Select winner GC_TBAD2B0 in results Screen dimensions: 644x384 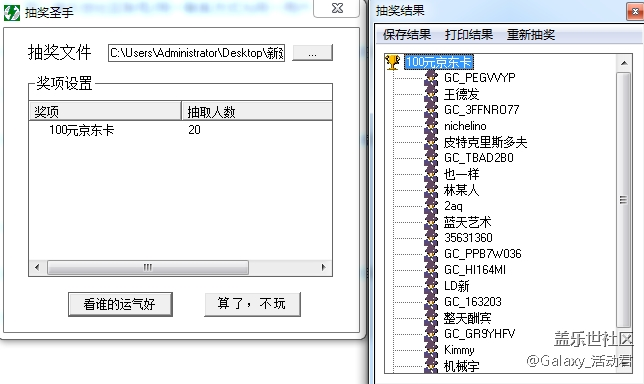478,158
